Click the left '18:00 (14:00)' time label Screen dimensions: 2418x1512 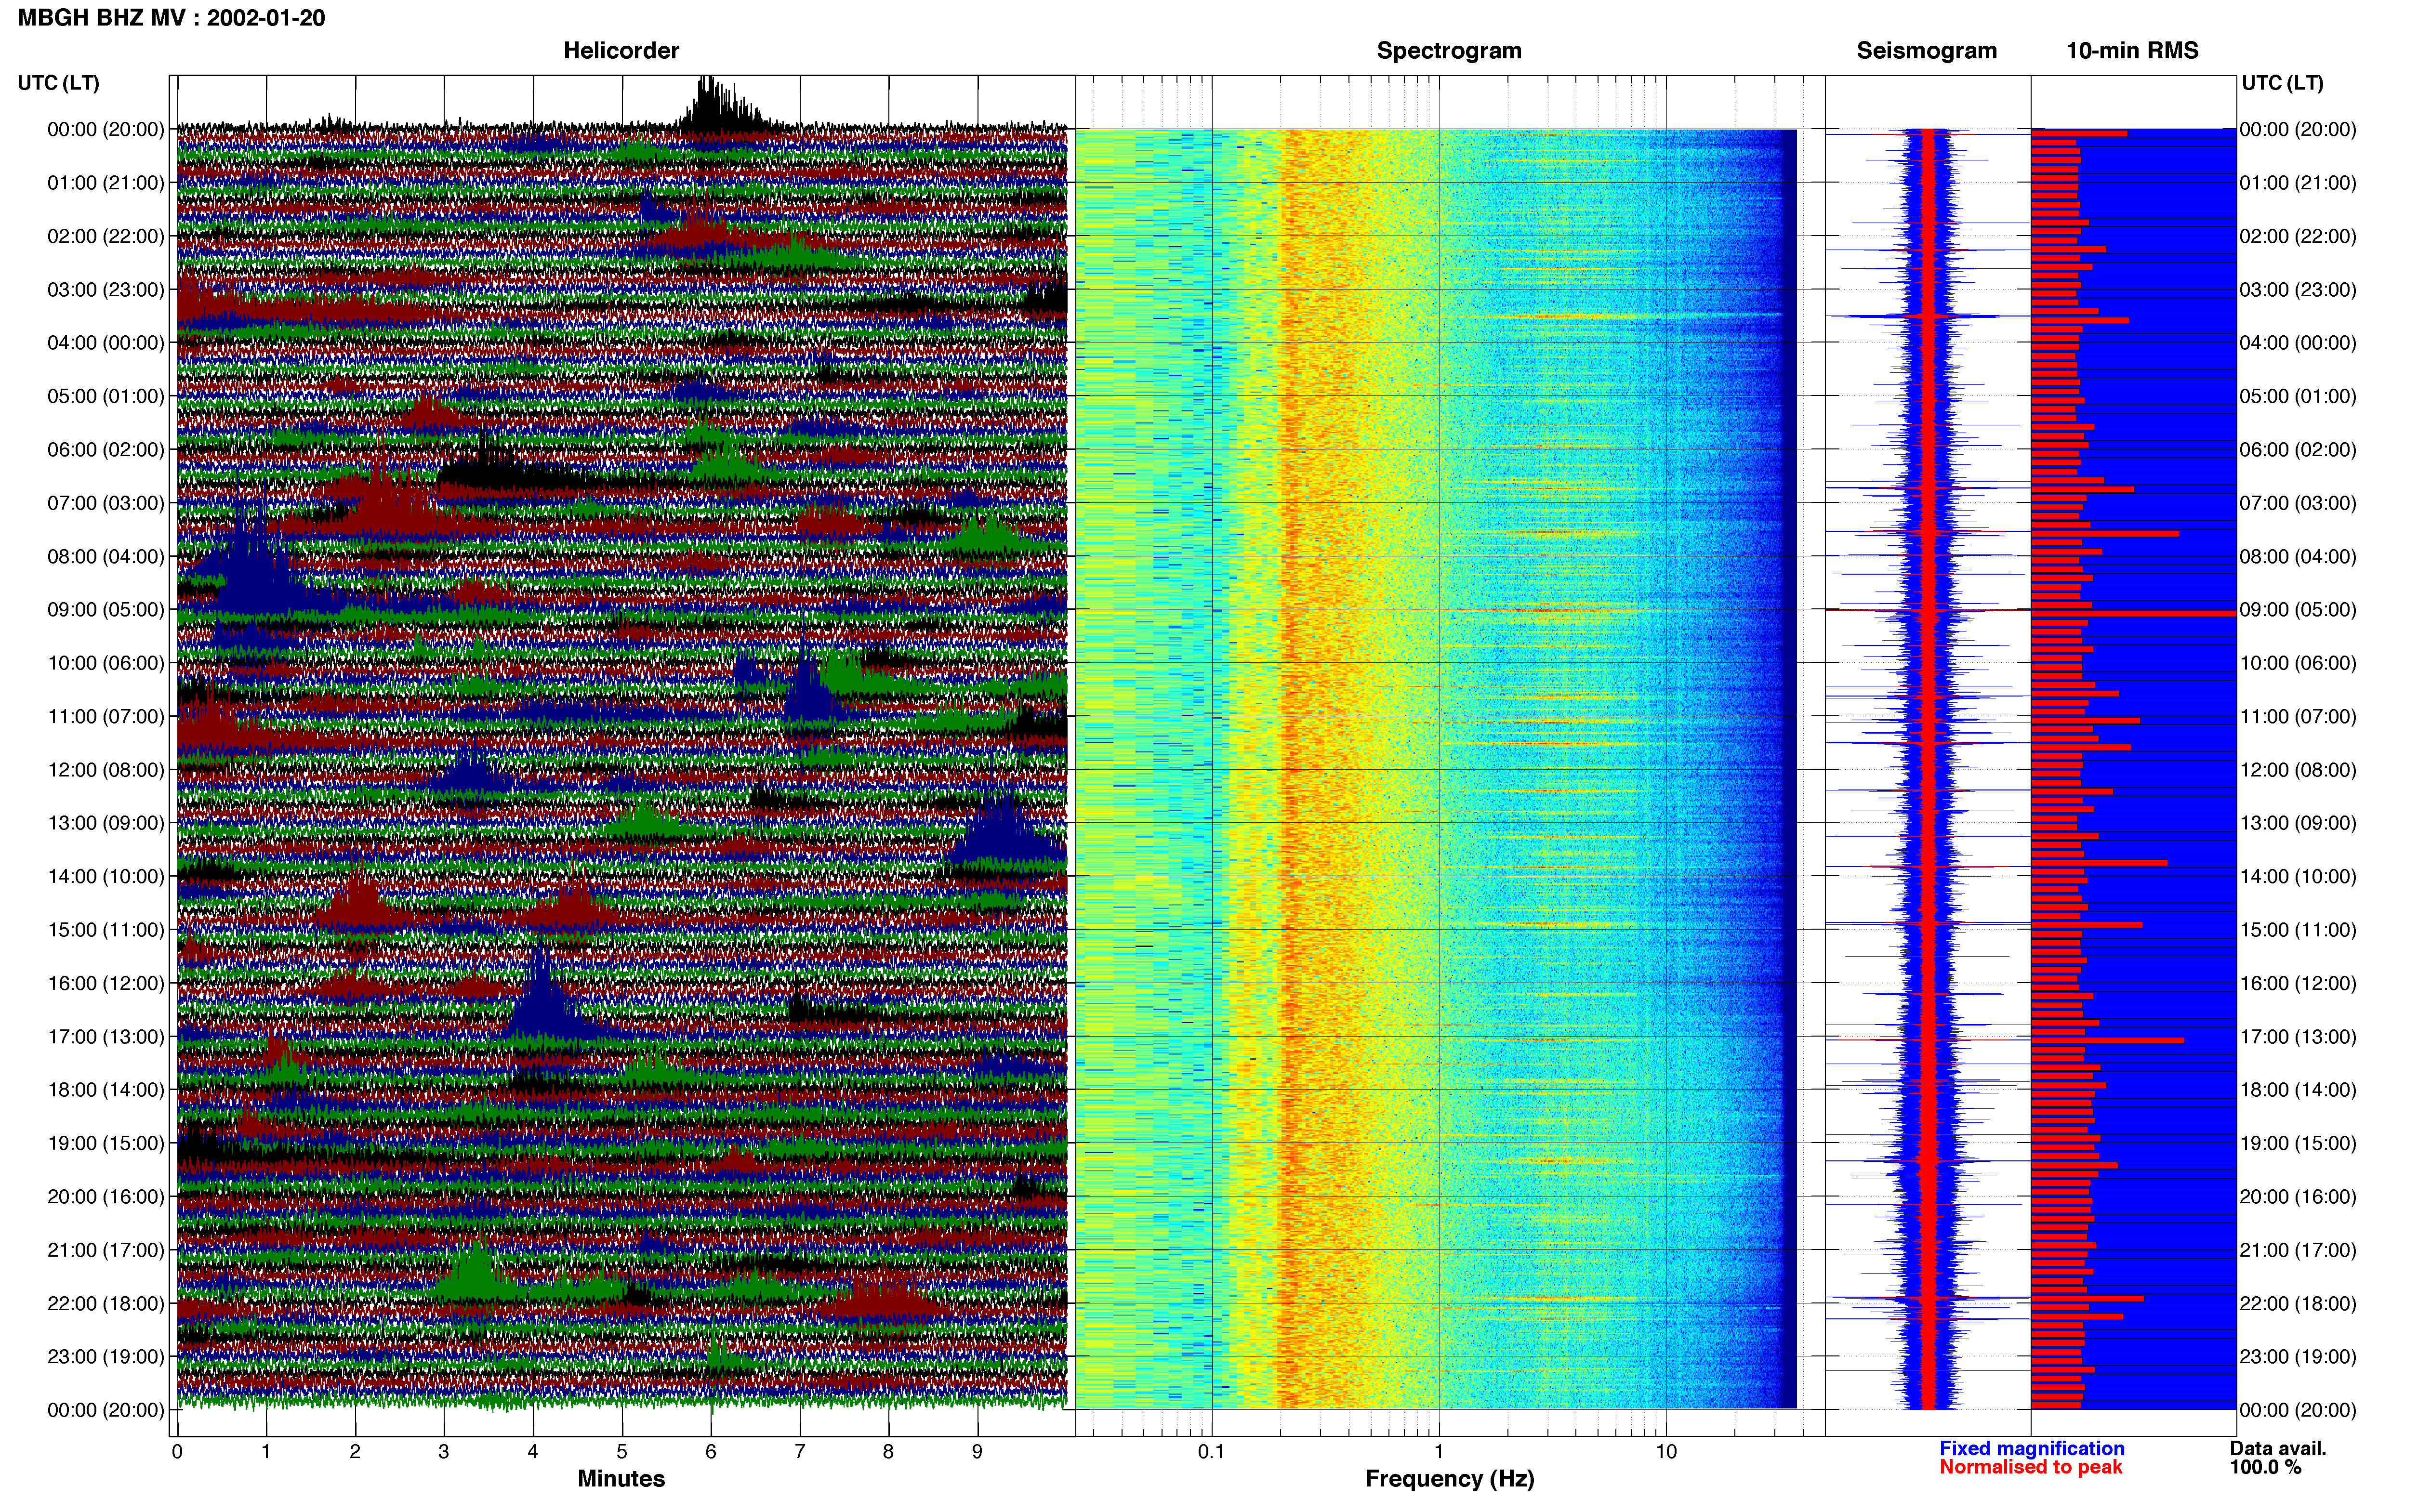point(106,1089)
